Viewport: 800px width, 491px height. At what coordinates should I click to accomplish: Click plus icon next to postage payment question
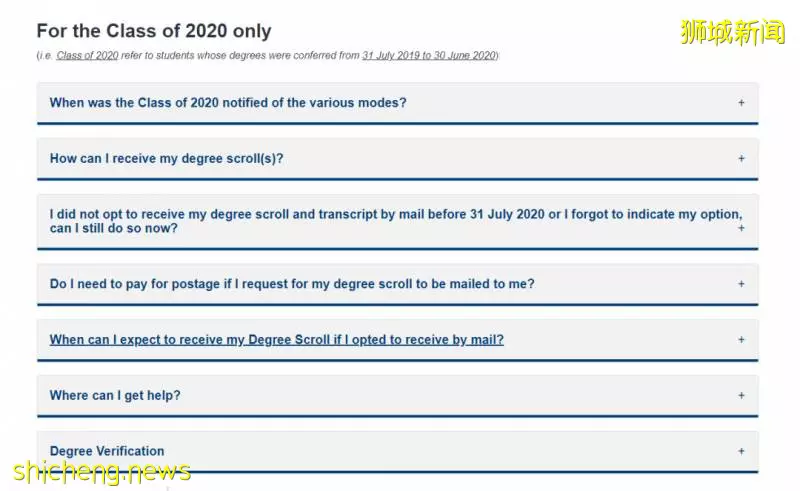[741, 283]
